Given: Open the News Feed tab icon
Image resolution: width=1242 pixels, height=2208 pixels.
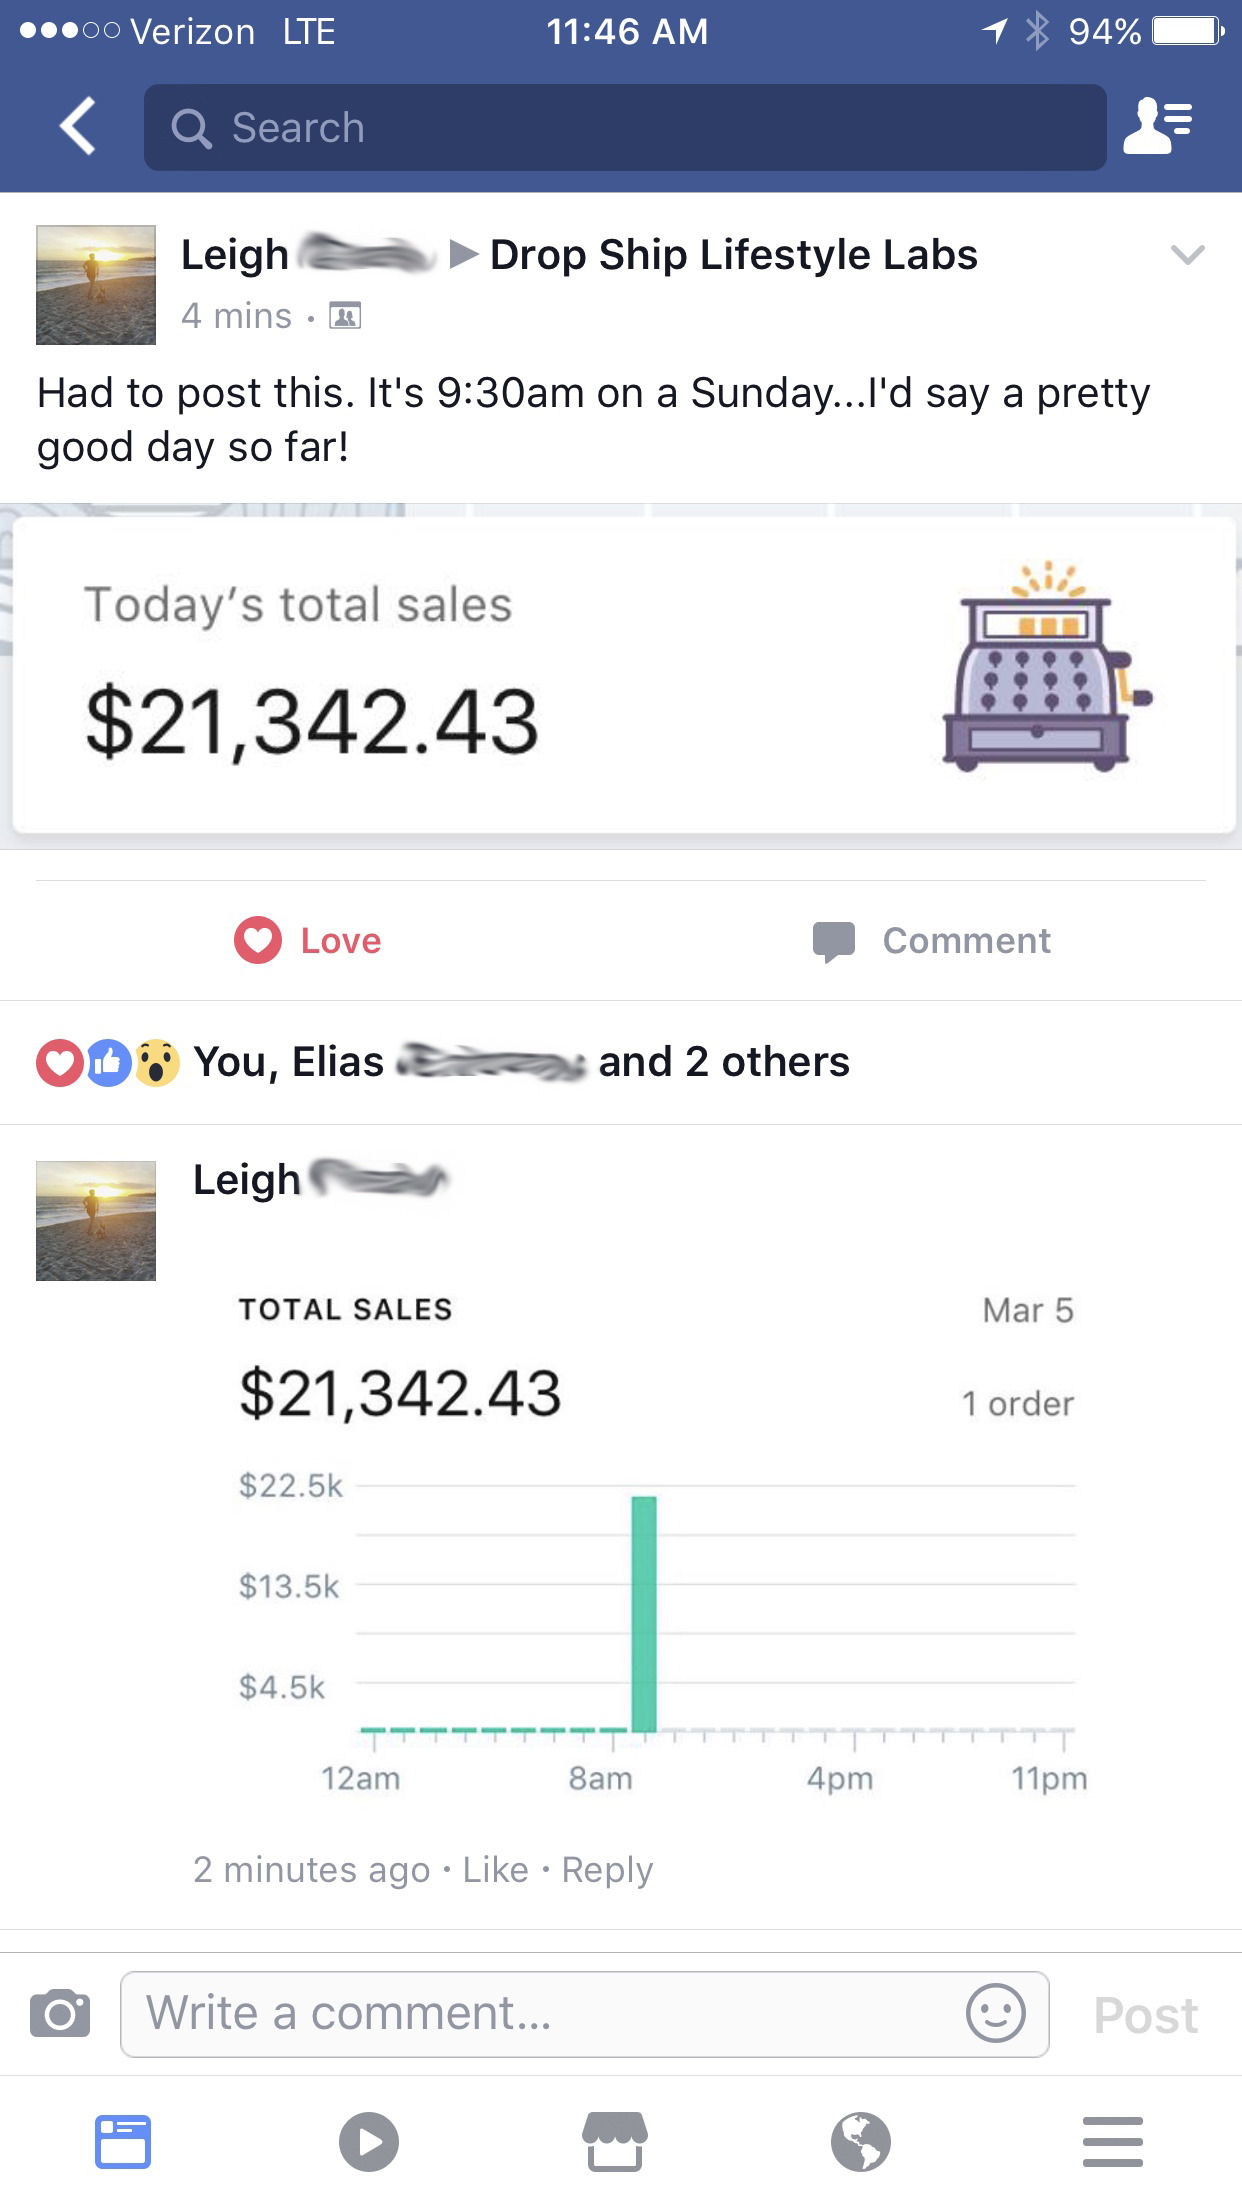Looking at the screenshot, I should tap(123, 2142).
